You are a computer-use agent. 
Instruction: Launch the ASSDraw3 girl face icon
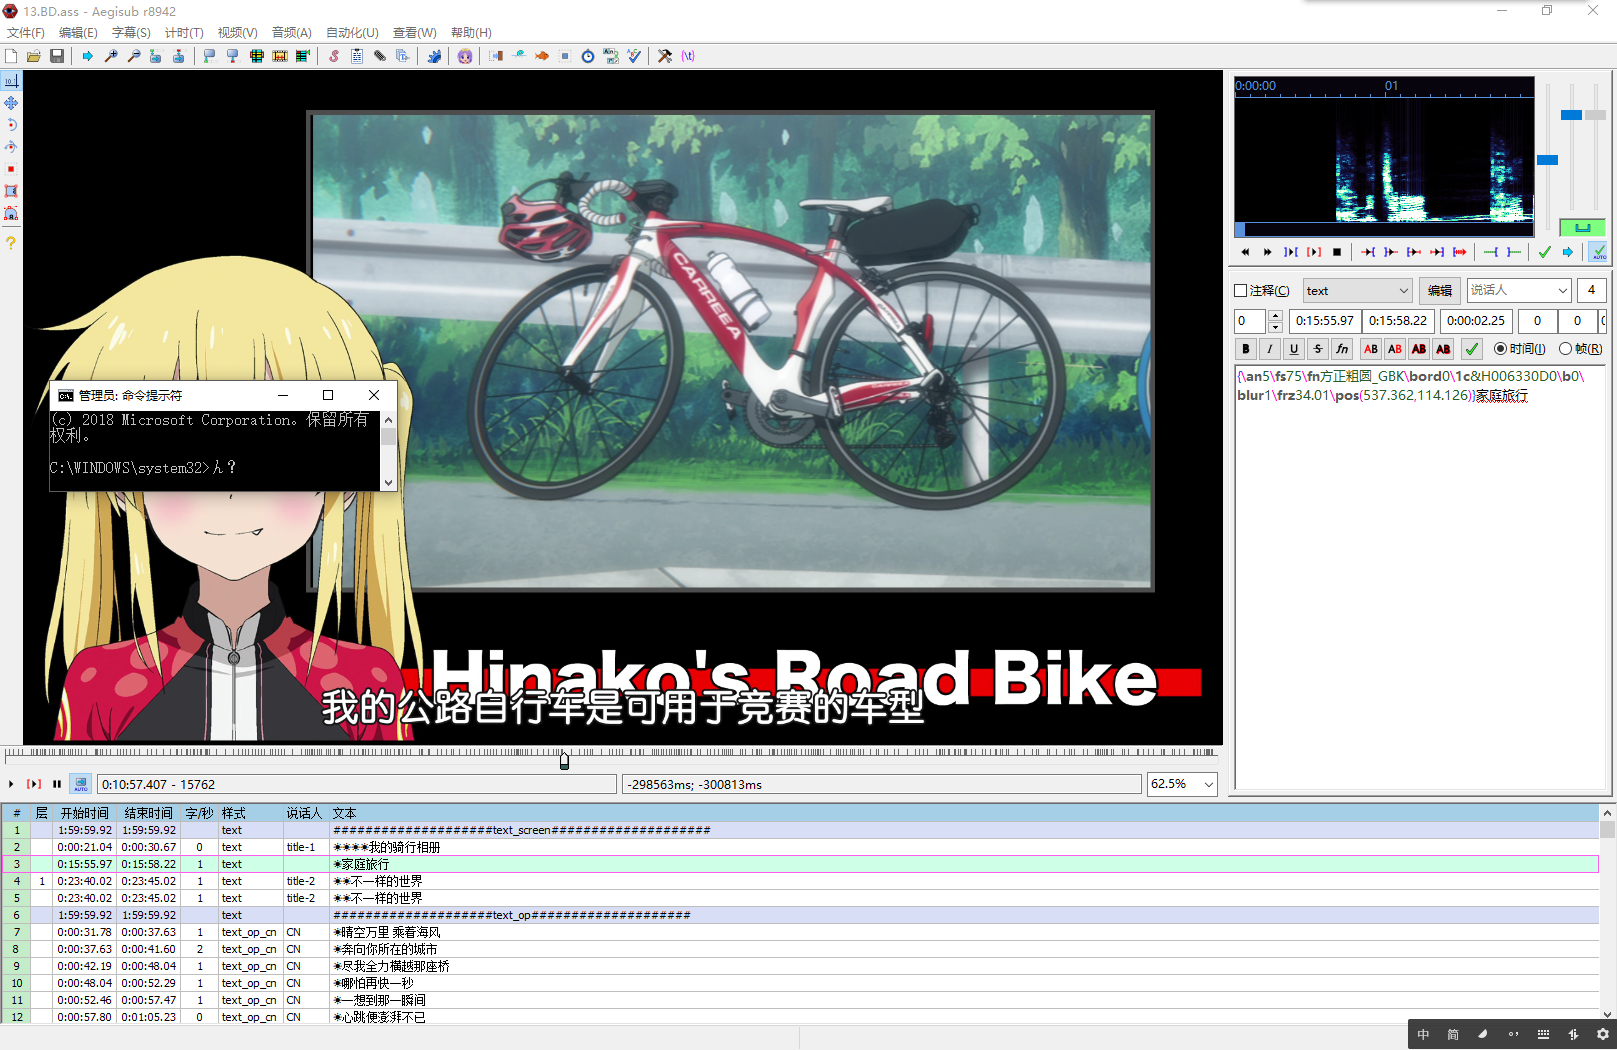click(x=465, y=56)
